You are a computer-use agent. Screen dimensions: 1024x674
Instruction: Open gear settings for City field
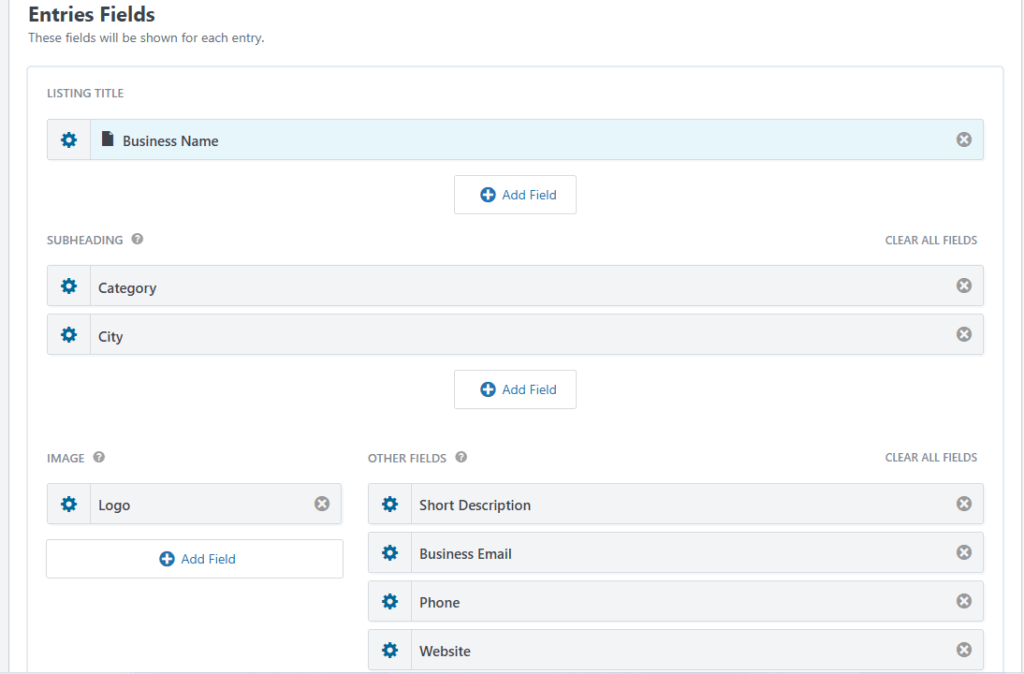coord(69,335)
